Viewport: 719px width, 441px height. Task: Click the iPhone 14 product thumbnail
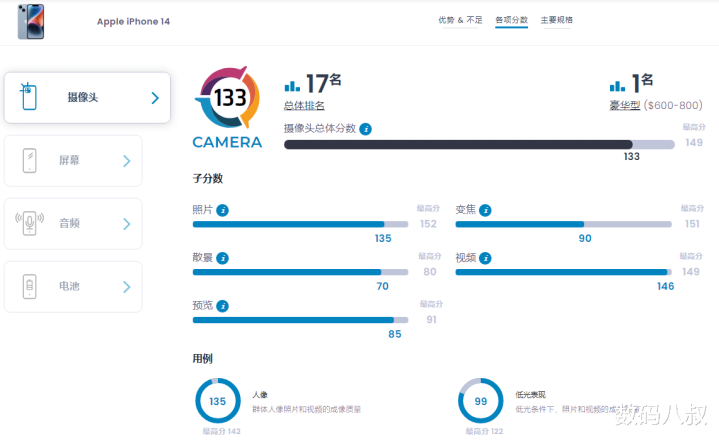coord(31,22)
